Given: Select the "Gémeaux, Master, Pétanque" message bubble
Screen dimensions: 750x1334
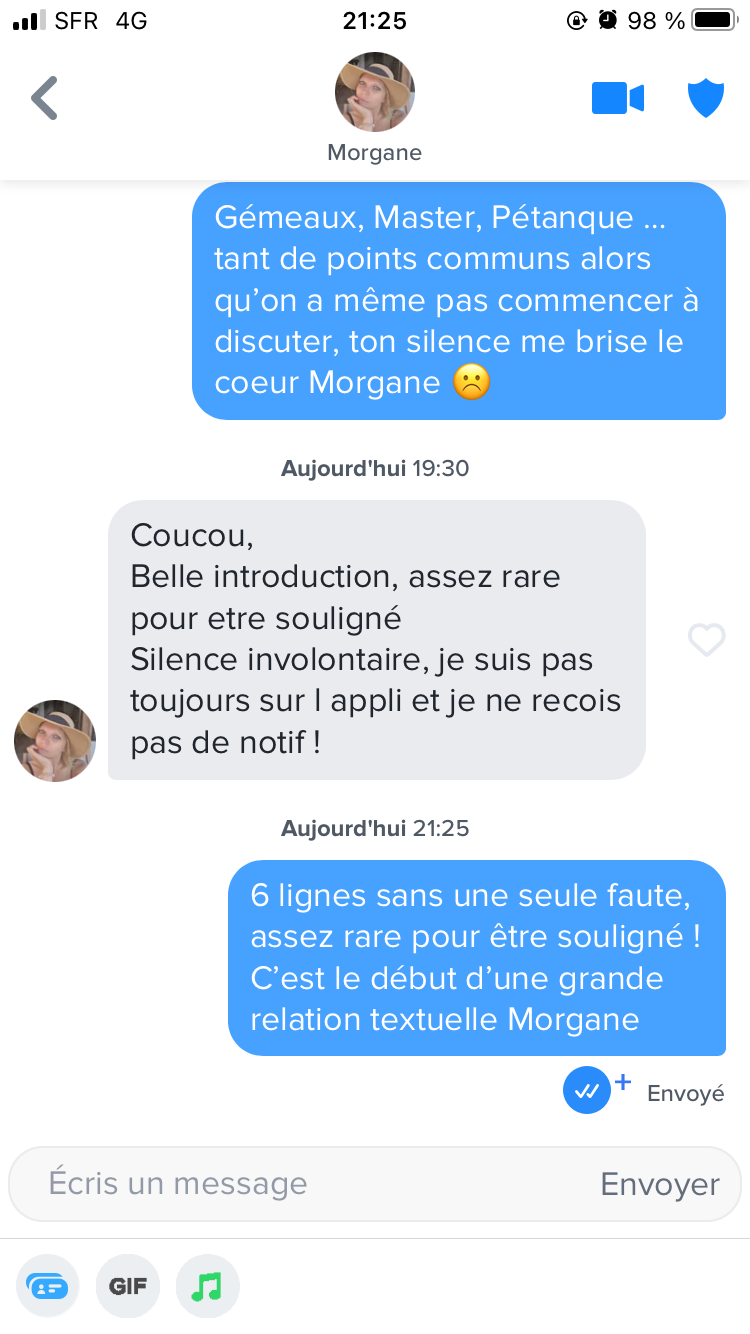Looking at the screenshot, I should [459, 300].
